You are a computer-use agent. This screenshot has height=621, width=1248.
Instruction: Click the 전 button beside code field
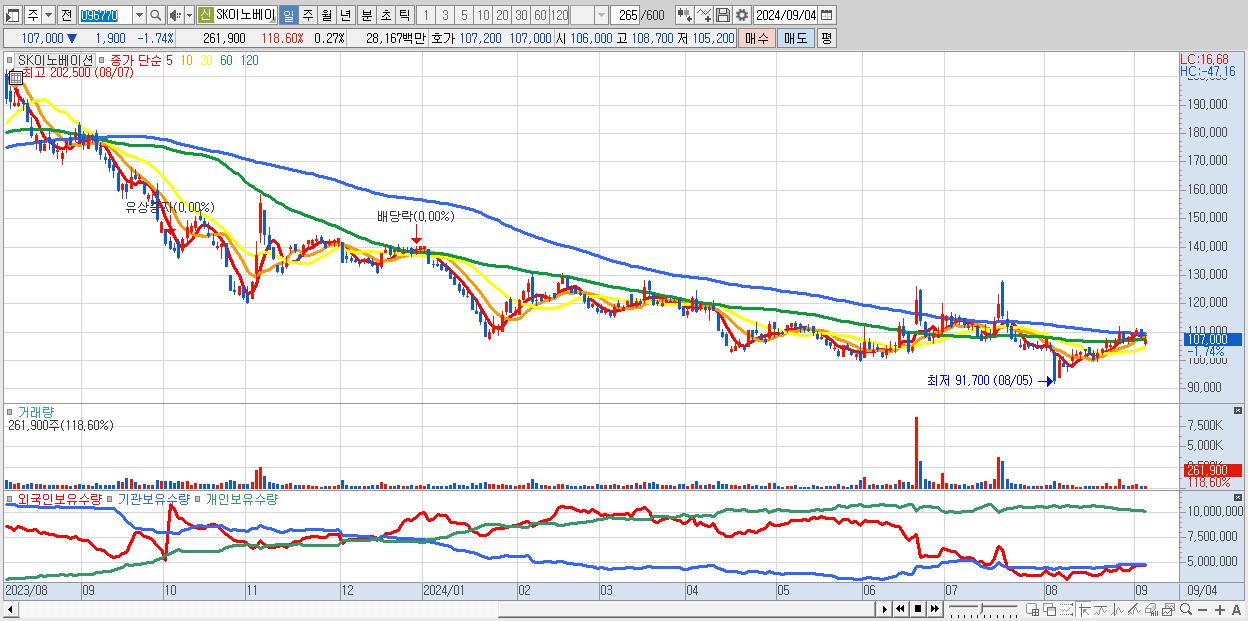tap(66, 15)
